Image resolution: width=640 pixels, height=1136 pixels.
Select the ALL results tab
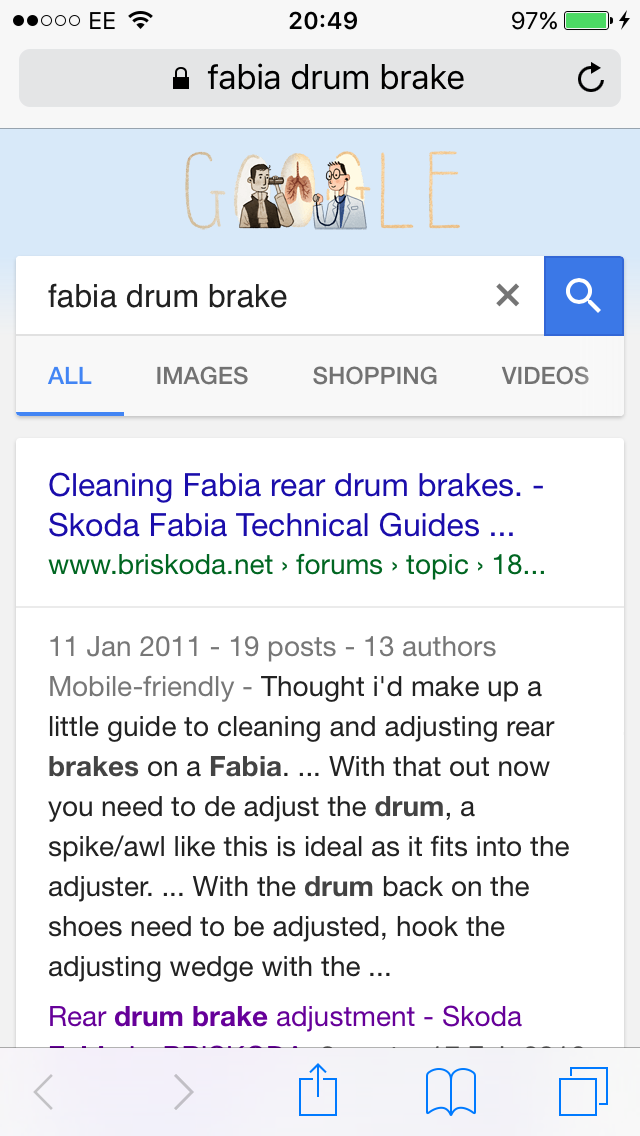coord(69,376)
